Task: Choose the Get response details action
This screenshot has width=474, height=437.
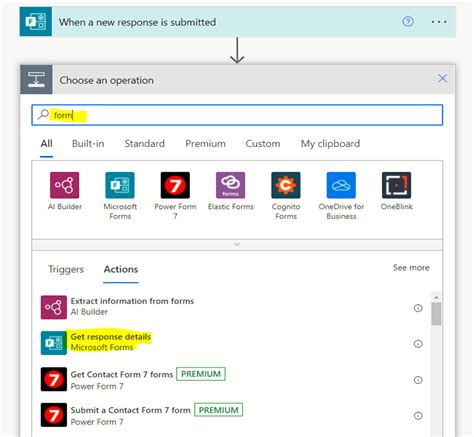Action: coord(111,337)
